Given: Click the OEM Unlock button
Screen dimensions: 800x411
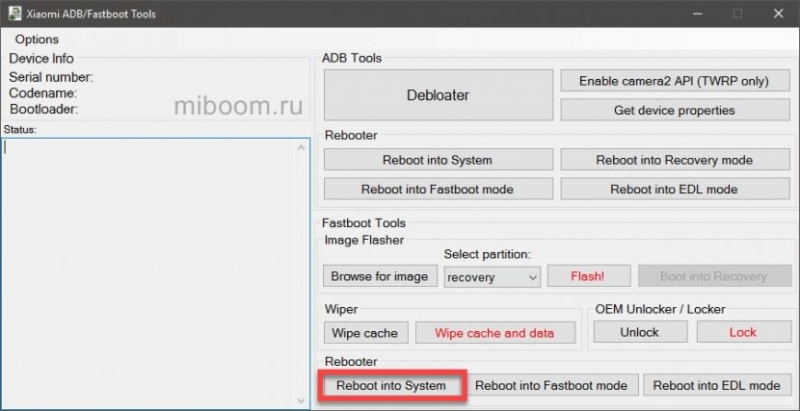Looking at the screenshot, I should pos(640,332).
